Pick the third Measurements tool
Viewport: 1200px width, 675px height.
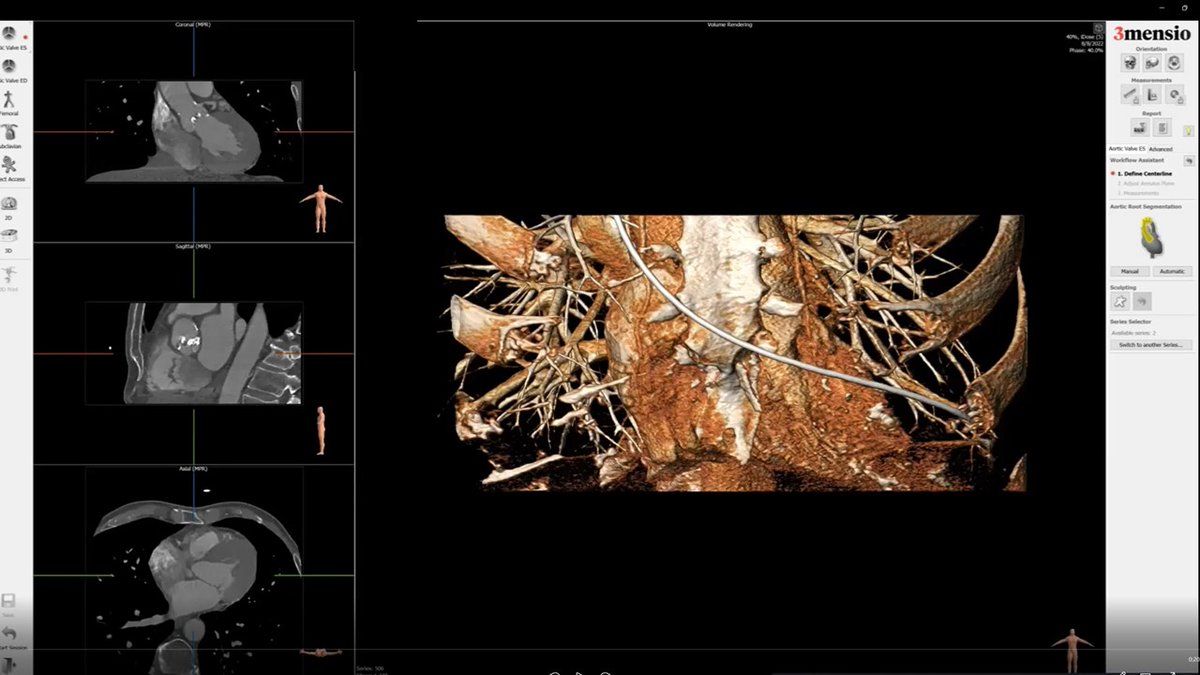1174,95
